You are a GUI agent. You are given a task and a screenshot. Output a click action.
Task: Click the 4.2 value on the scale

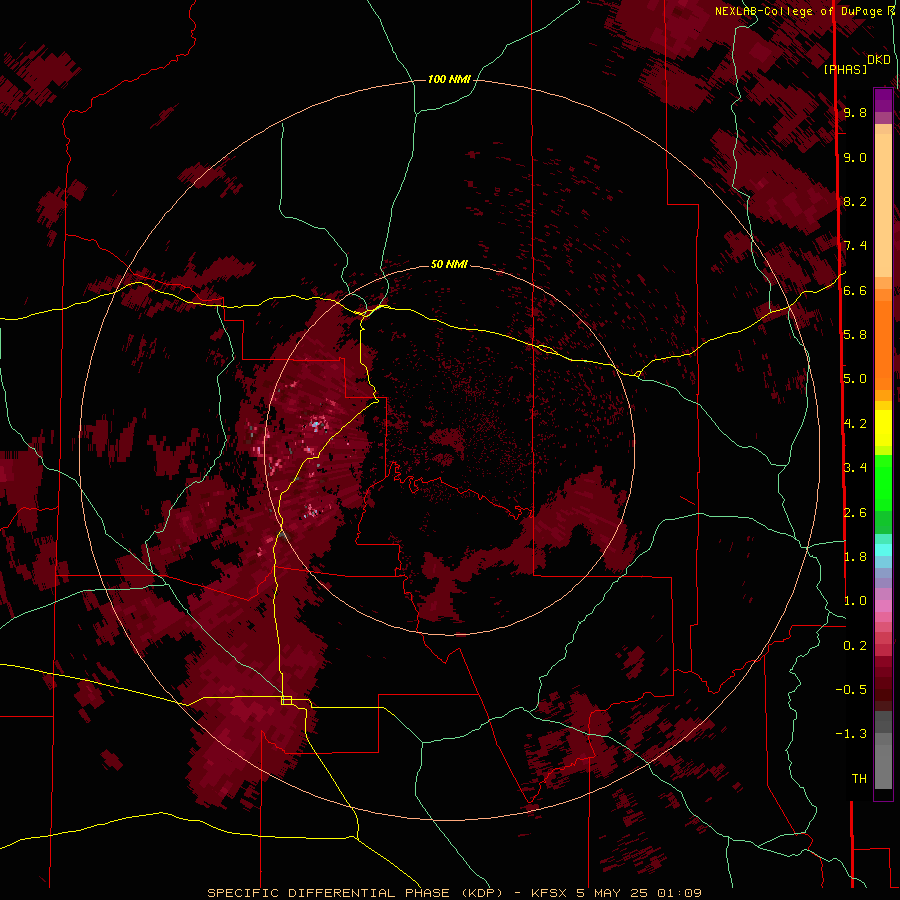(x=855, y=424)
